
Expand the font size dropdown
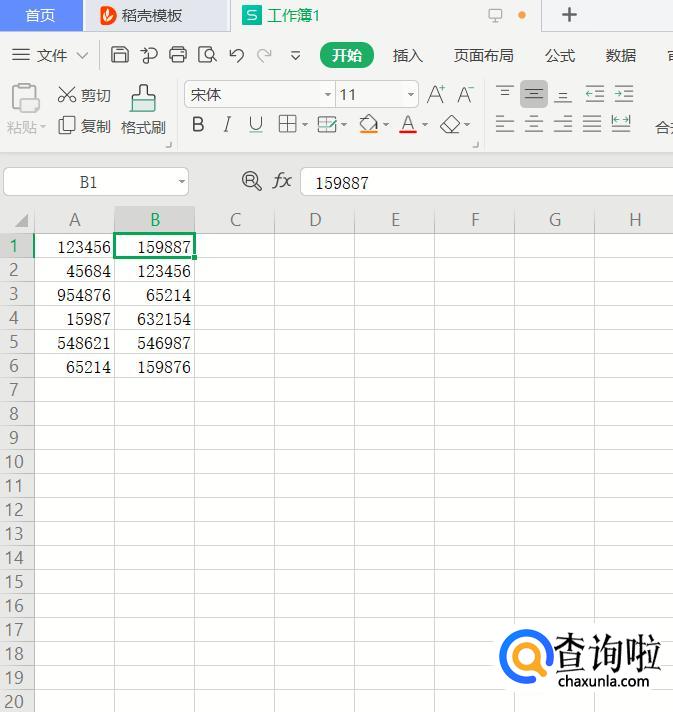coord(411,95)
